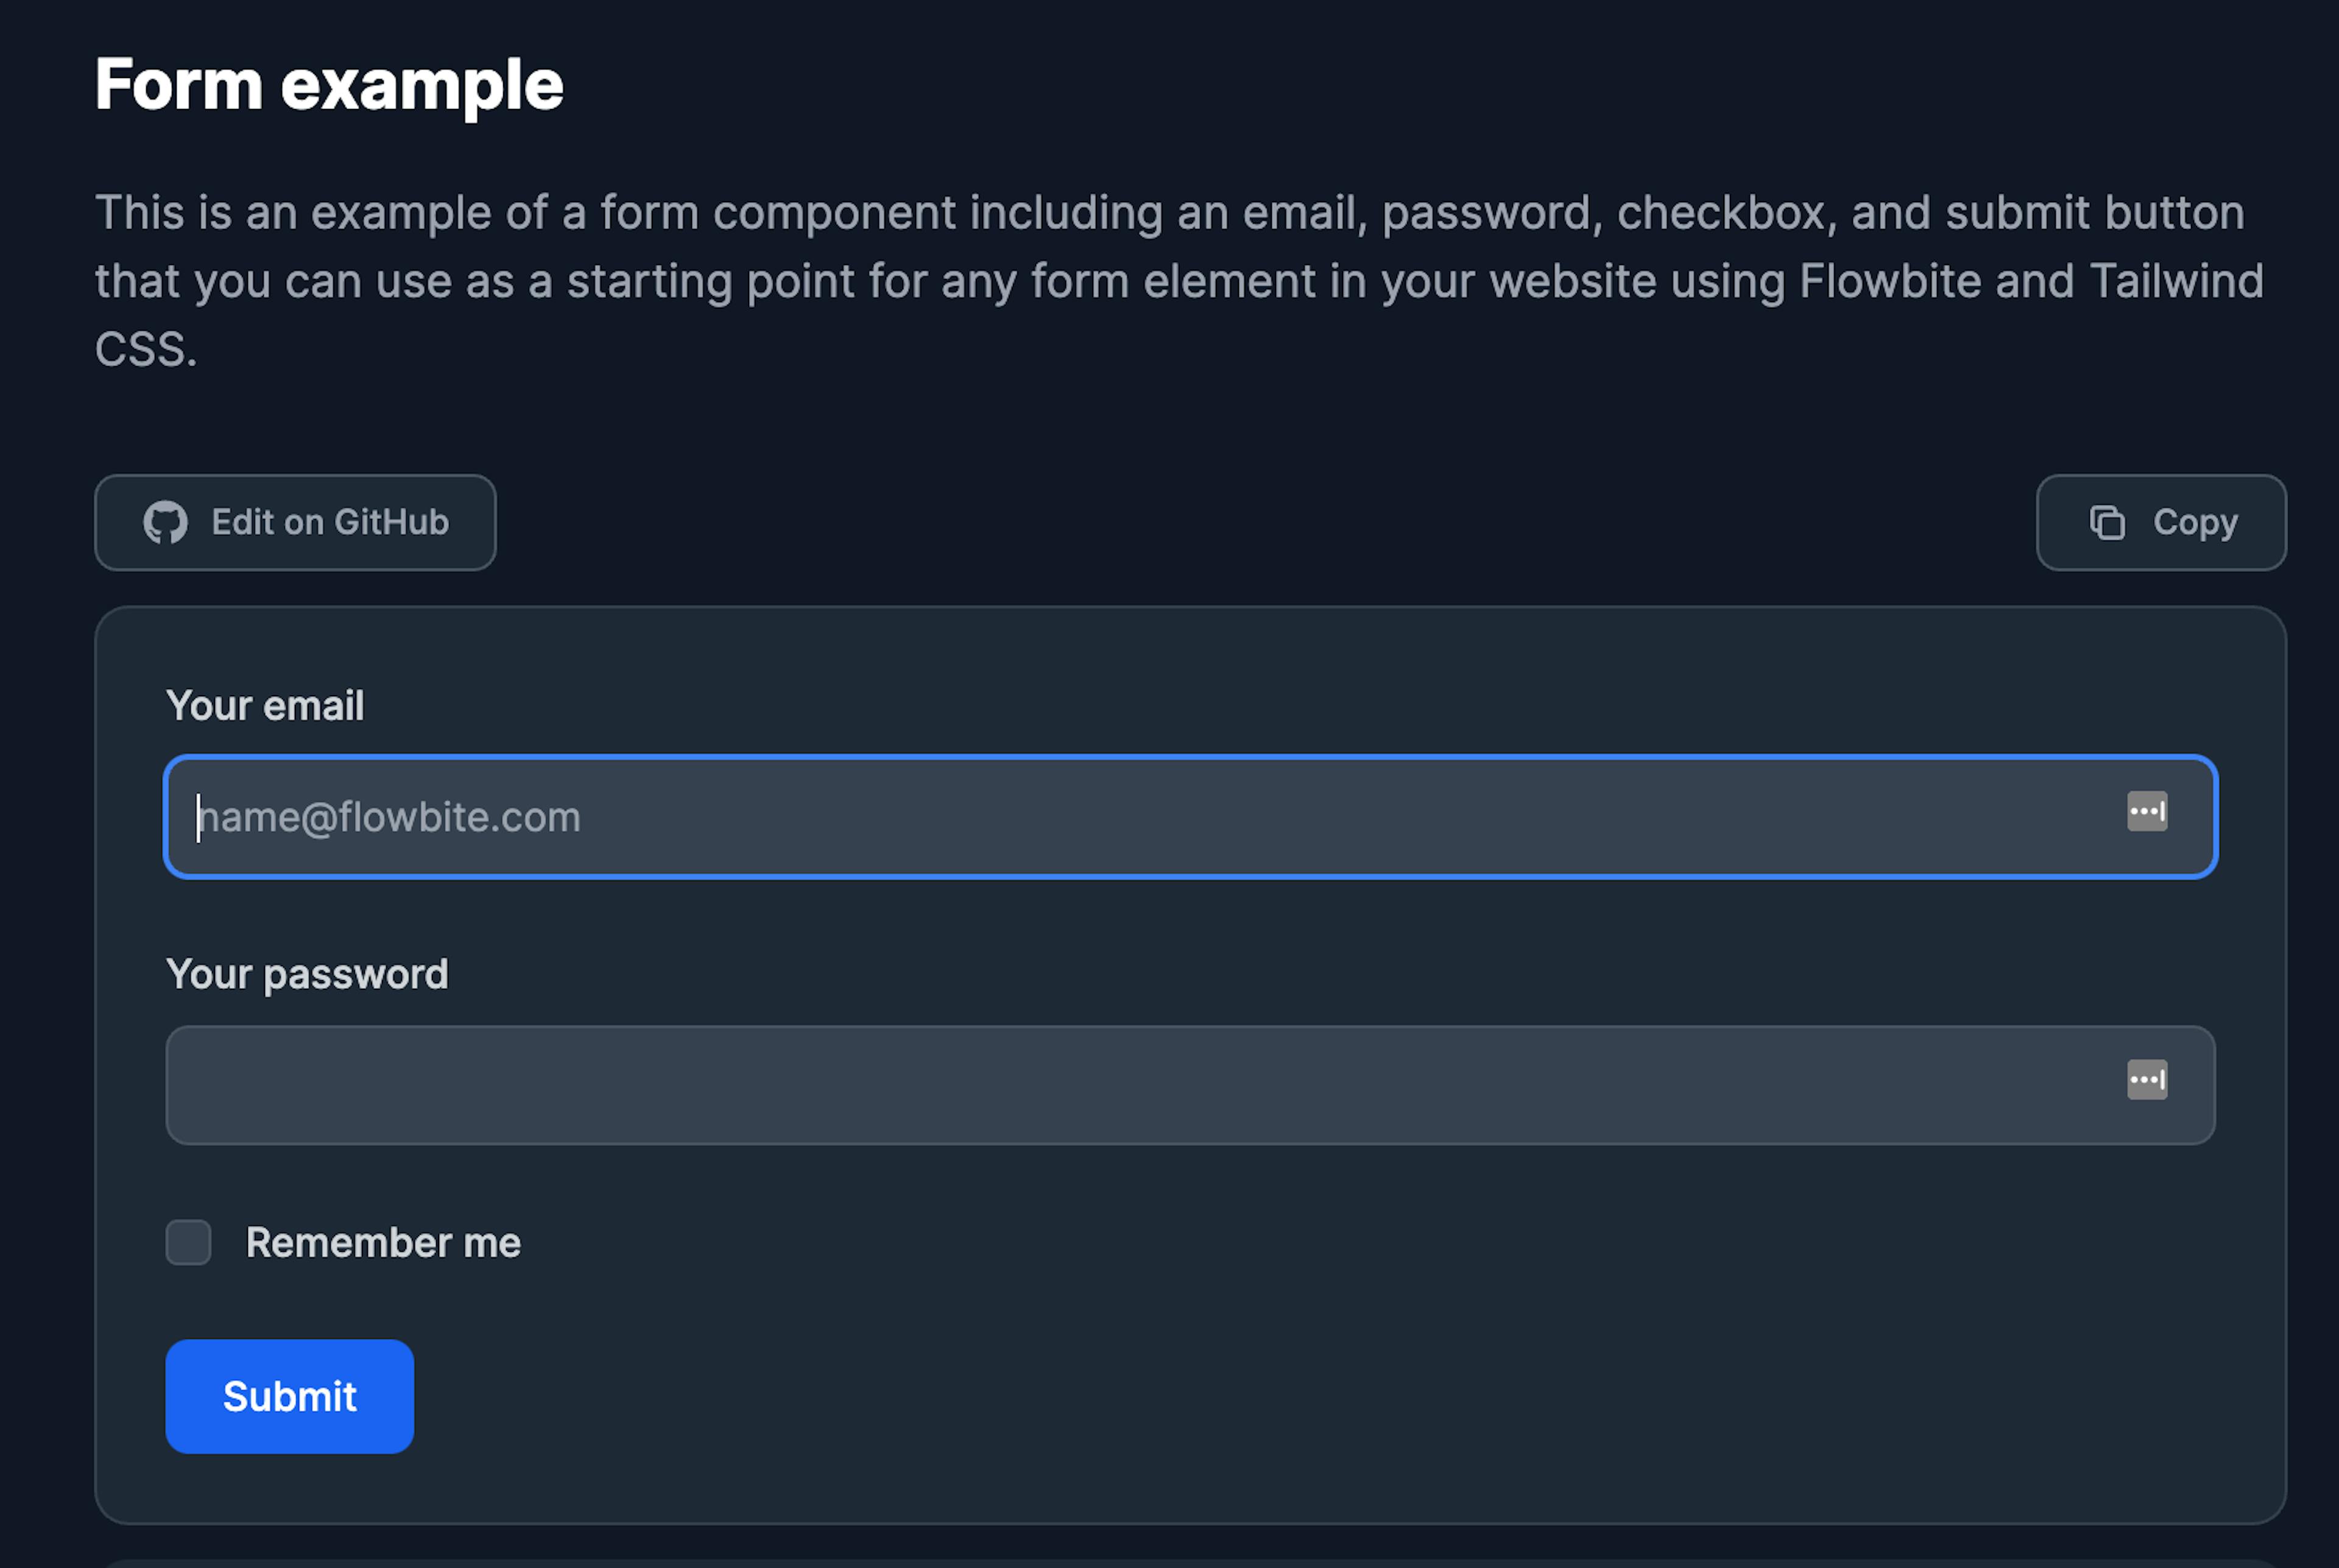Click the word 'checkbox' in the description paragraph
Image resolution: width=2339 pixels, height=1568 pixels.
(1721, 213)
